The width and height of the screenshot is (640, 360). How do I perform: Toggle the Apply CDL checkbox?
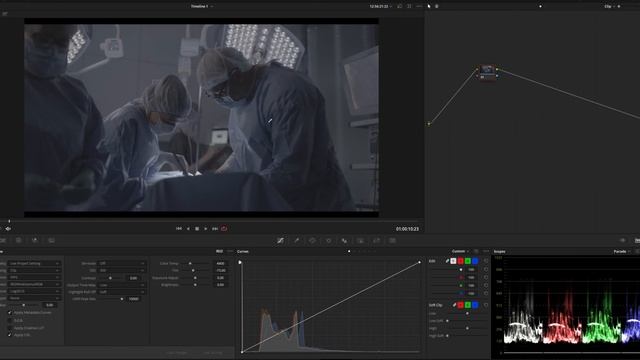click(10, 335)
